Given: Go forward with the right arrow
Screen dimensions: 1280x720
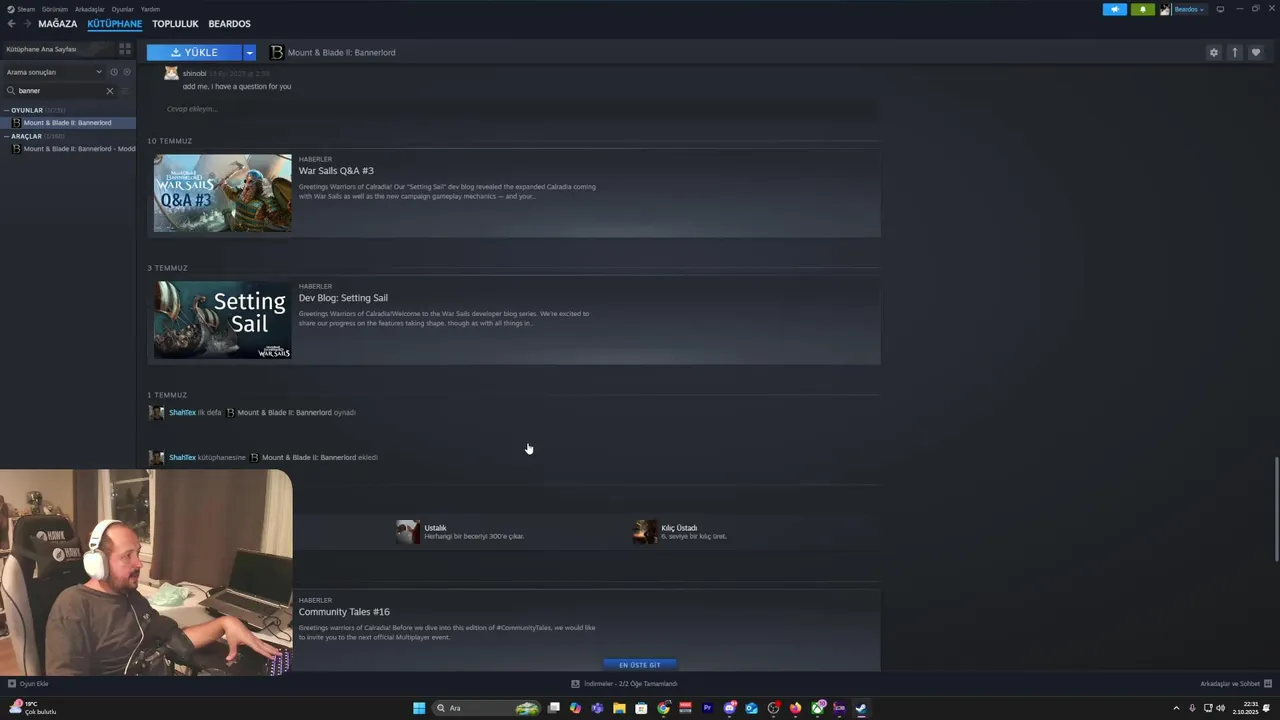Looking at the screenshot, I should point(26,23).
